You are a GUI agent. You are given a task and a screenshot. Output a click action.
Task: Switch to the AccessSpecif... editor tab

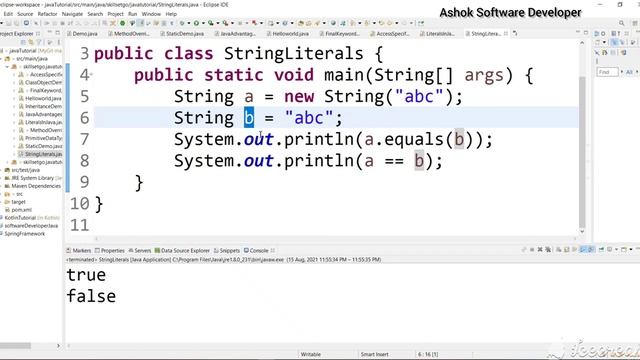389,33
